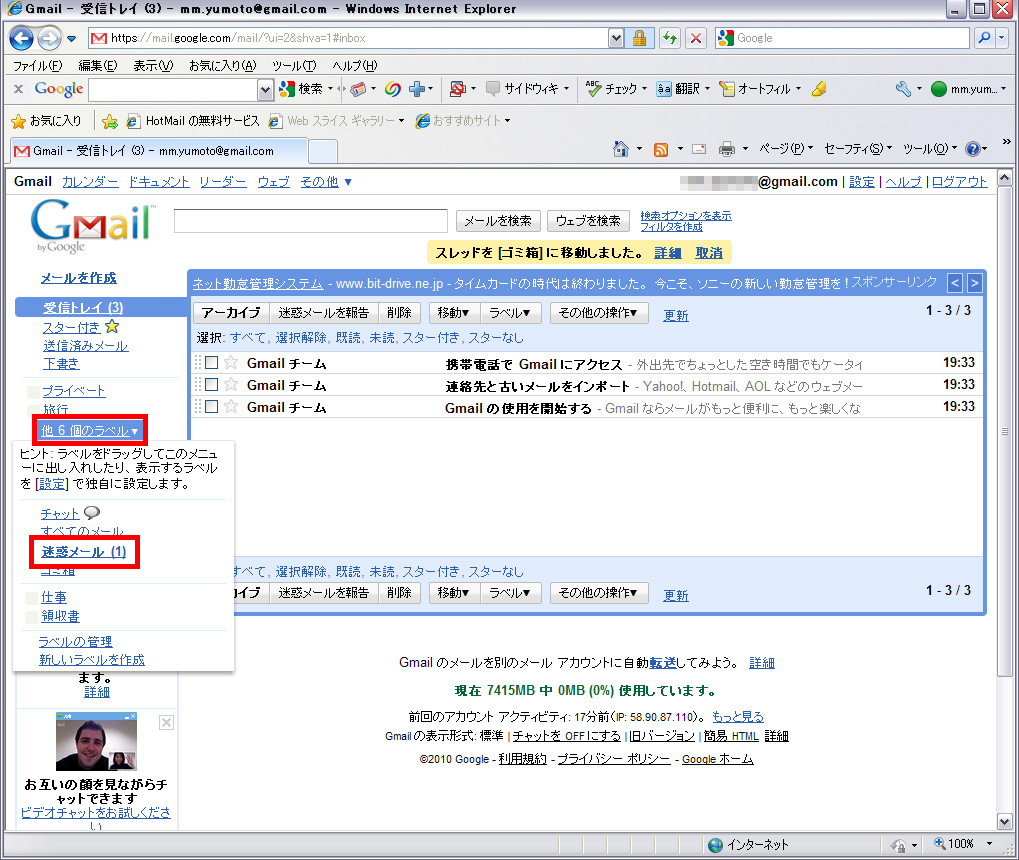The height and width of the screenshot is (860, 1019).
Task: Open the 編集(E) menu
Action: 97,66
